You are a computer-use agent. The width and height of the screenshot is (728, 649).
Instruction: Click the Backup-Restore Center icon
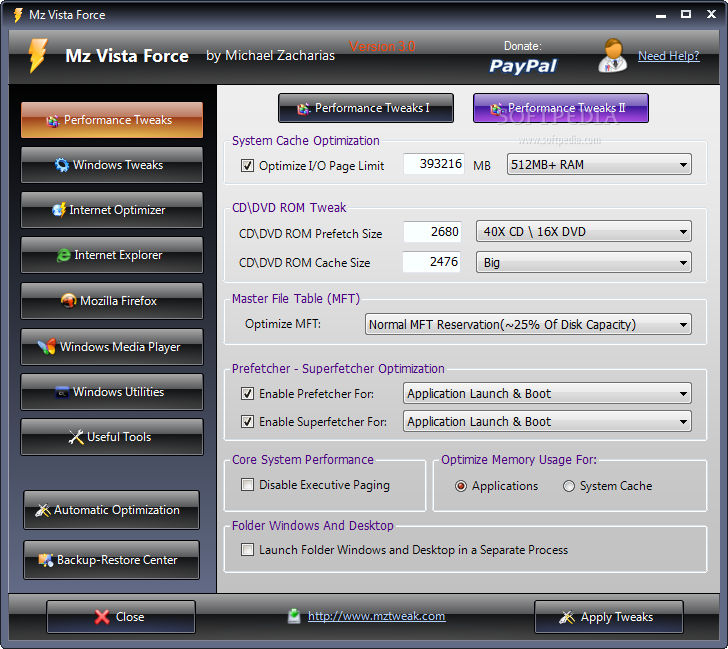click(x=46, y=560)
